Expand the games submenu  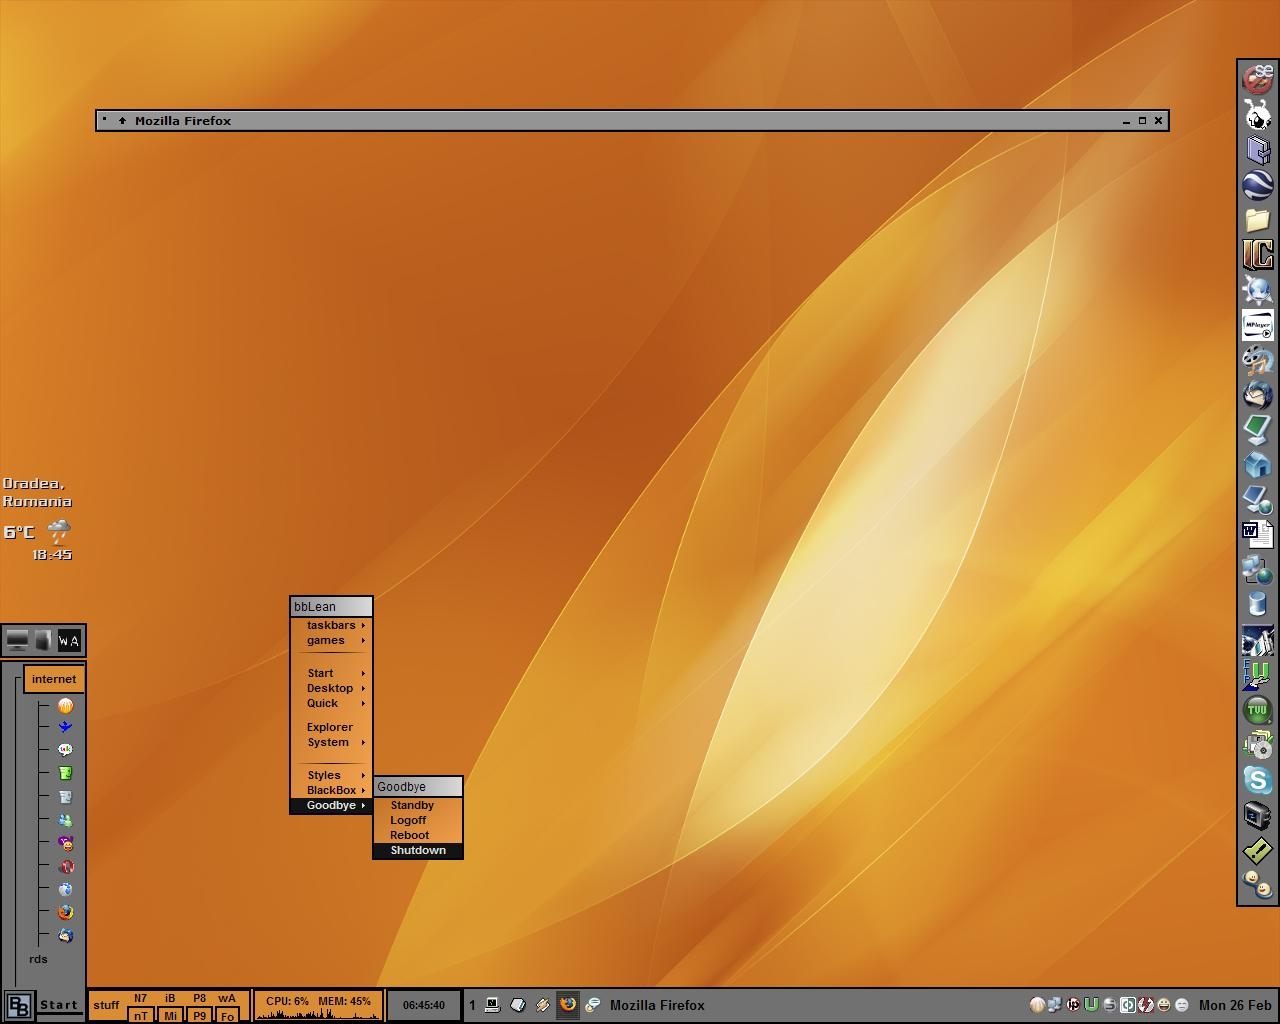(331, 640)
